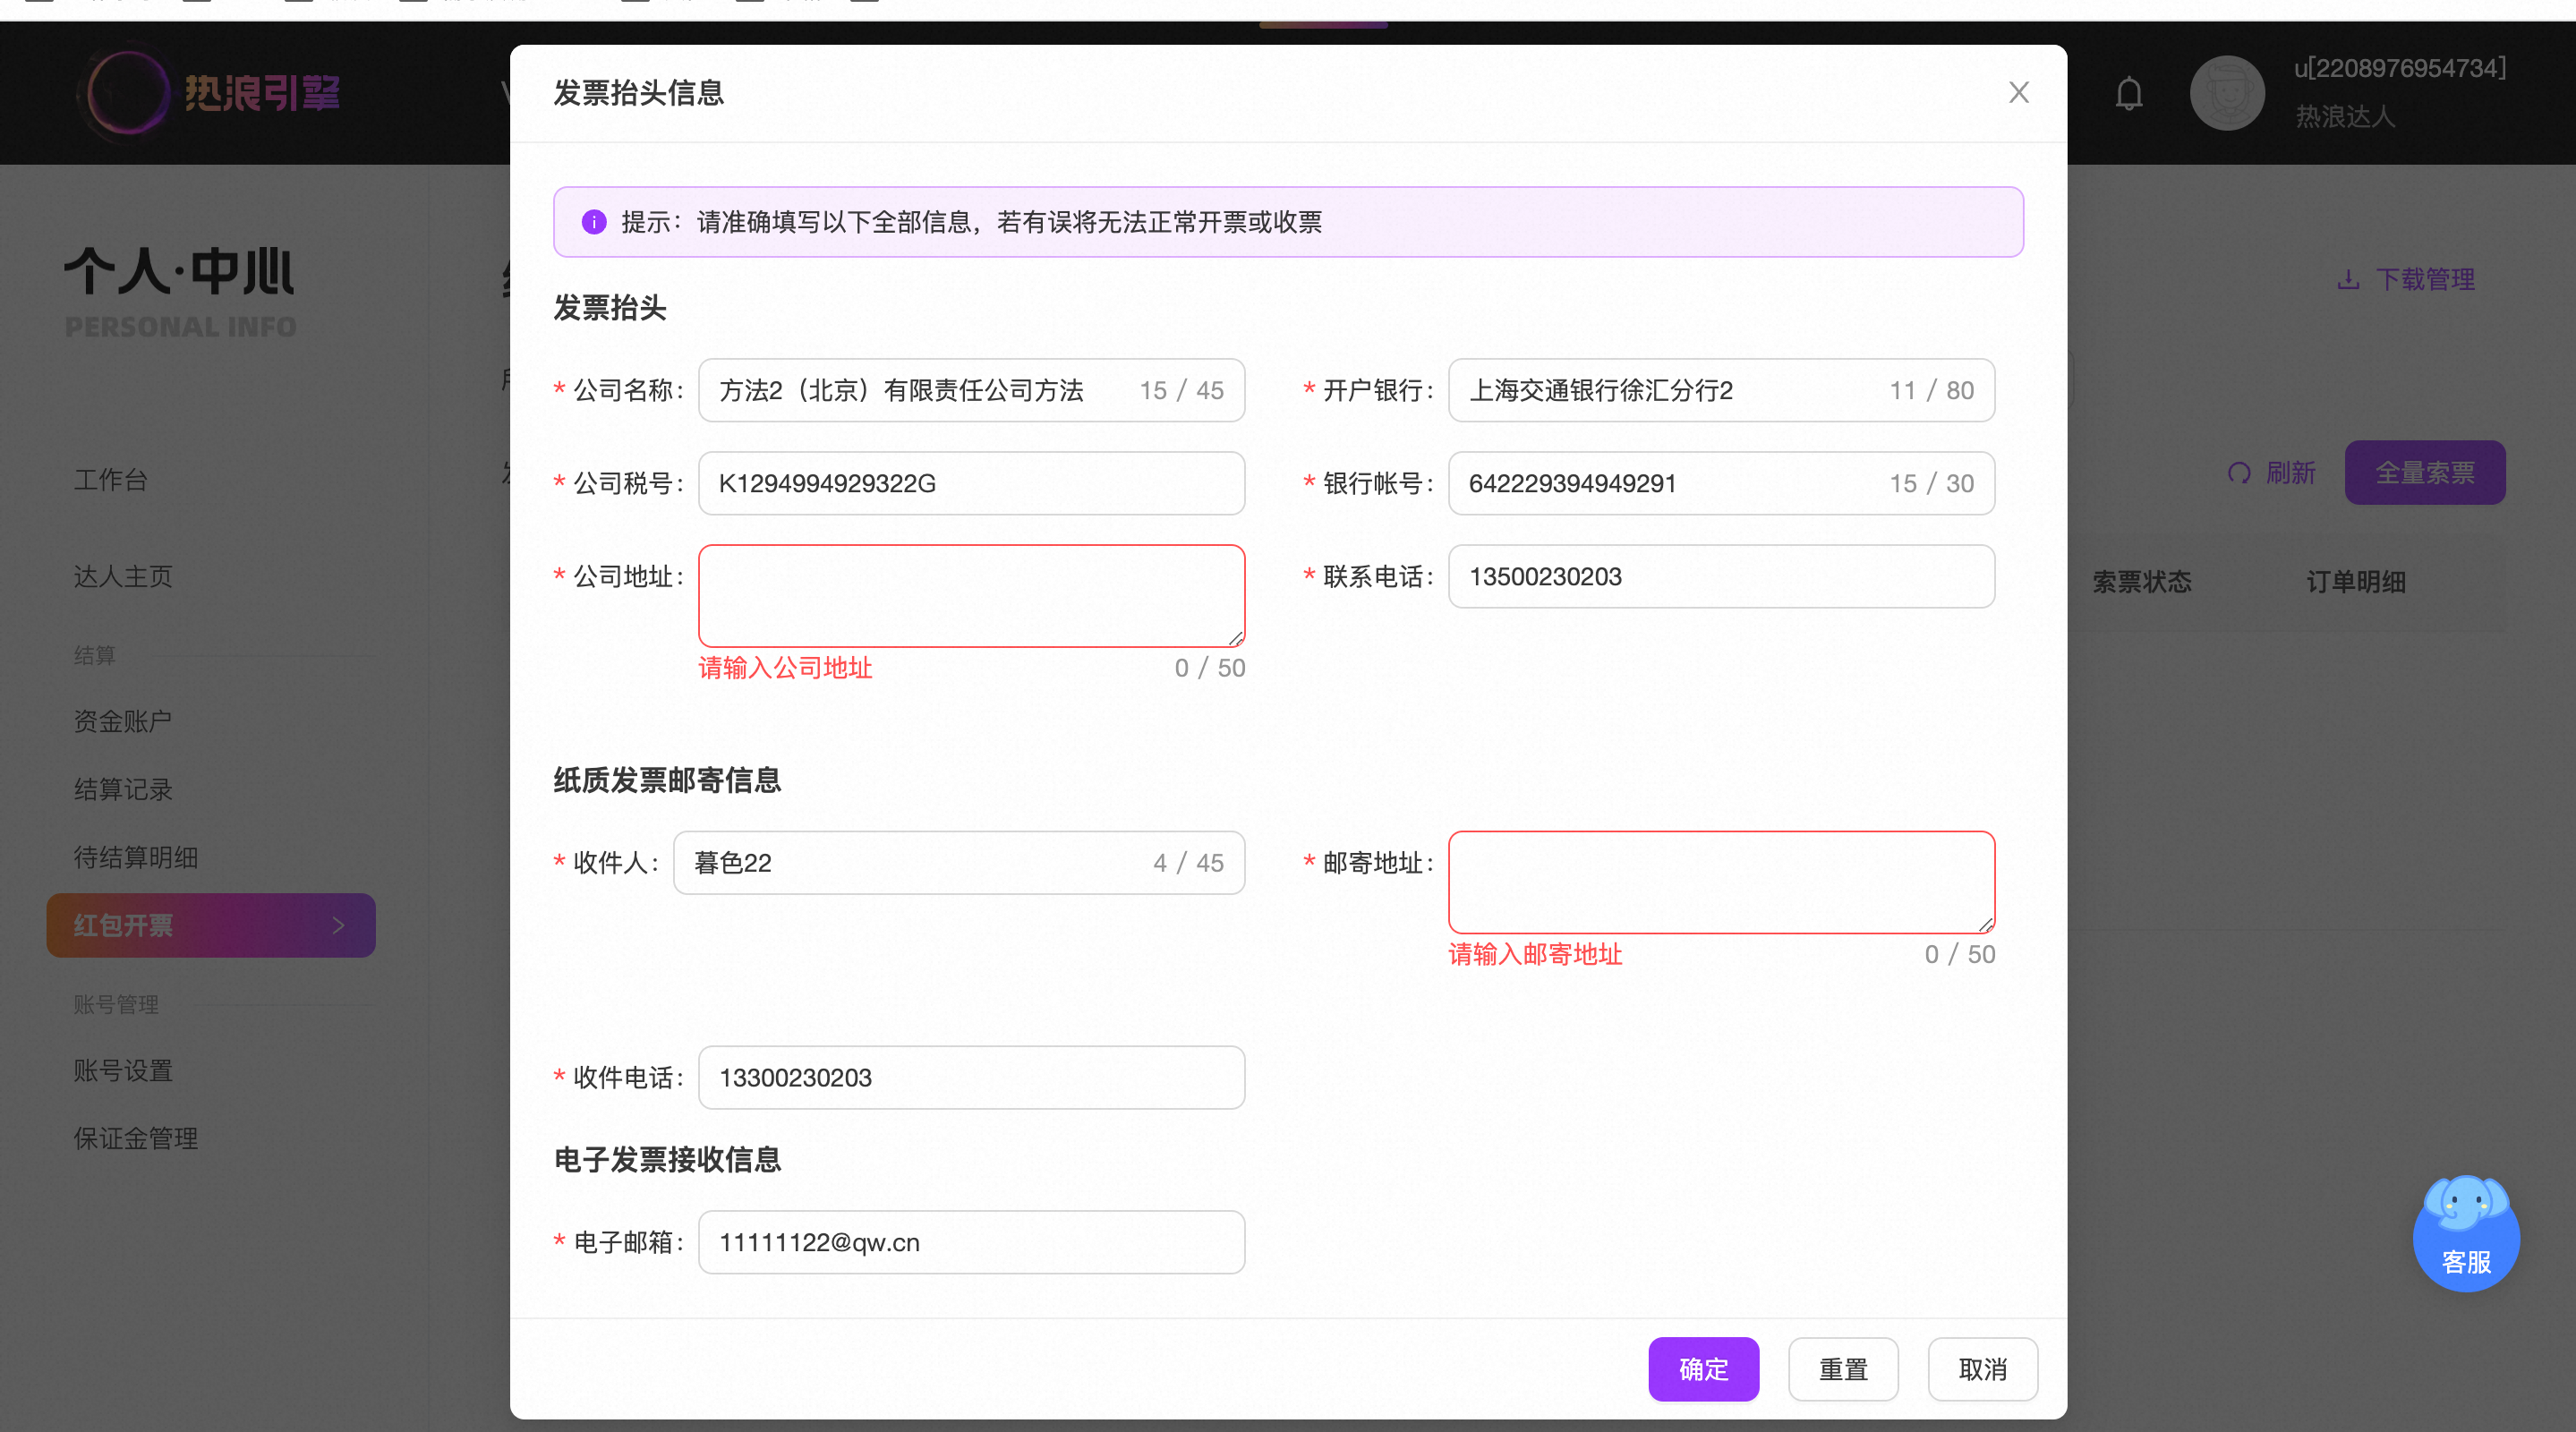
Task: Open 达人主页 in the sidebar
Action: (123, 577)
